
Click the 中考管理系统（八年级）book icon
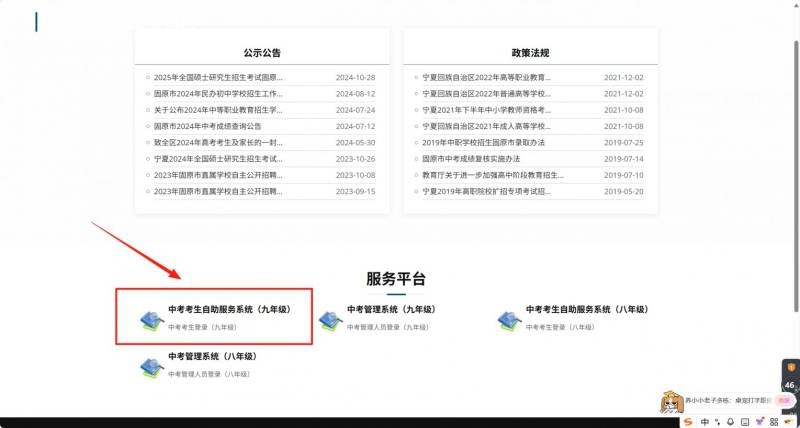click(150, 366)
